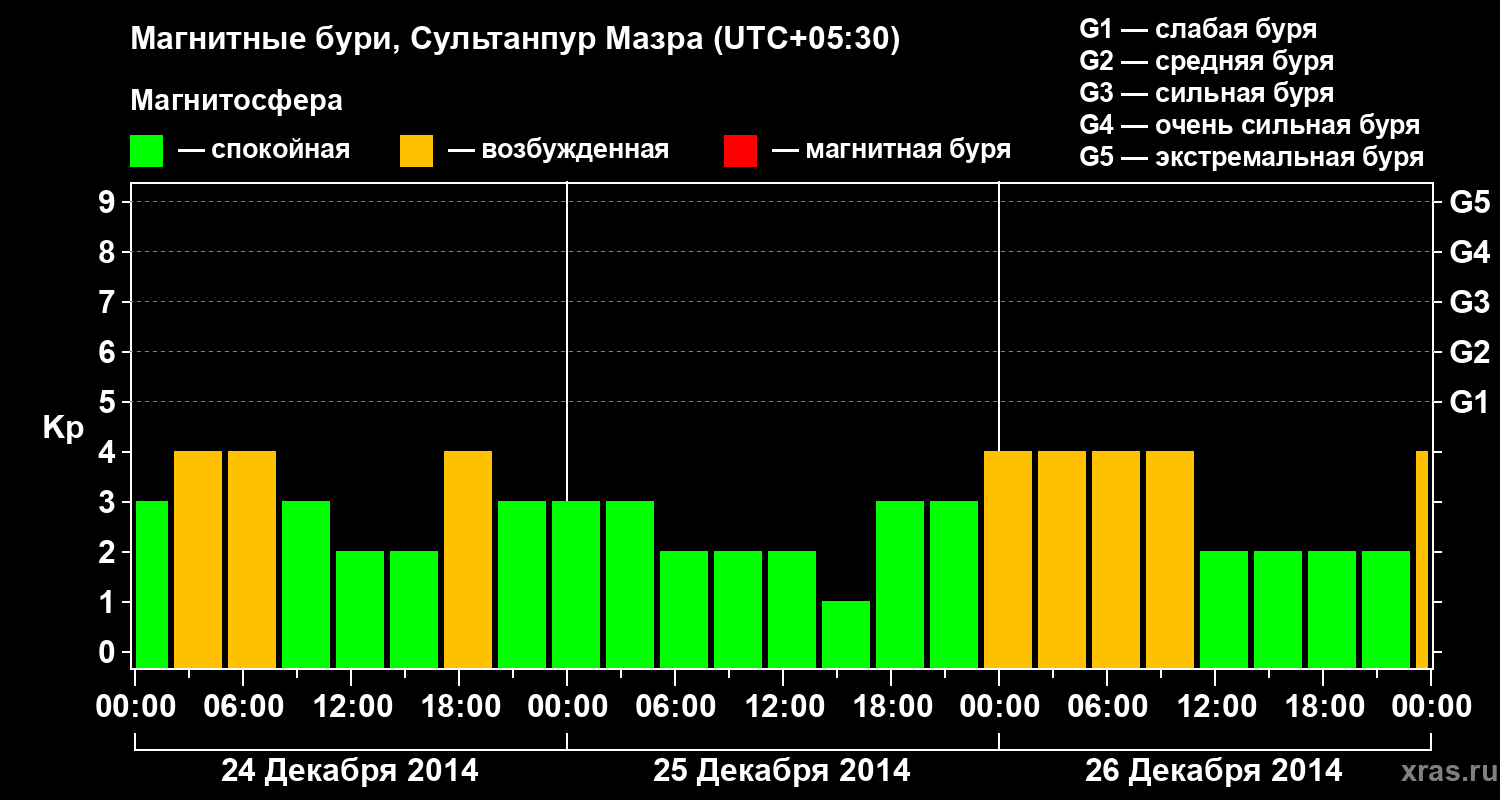Click the red 'магнитная буря' legend swatch
Screen dimensions: 1500x800
point(740,151)
